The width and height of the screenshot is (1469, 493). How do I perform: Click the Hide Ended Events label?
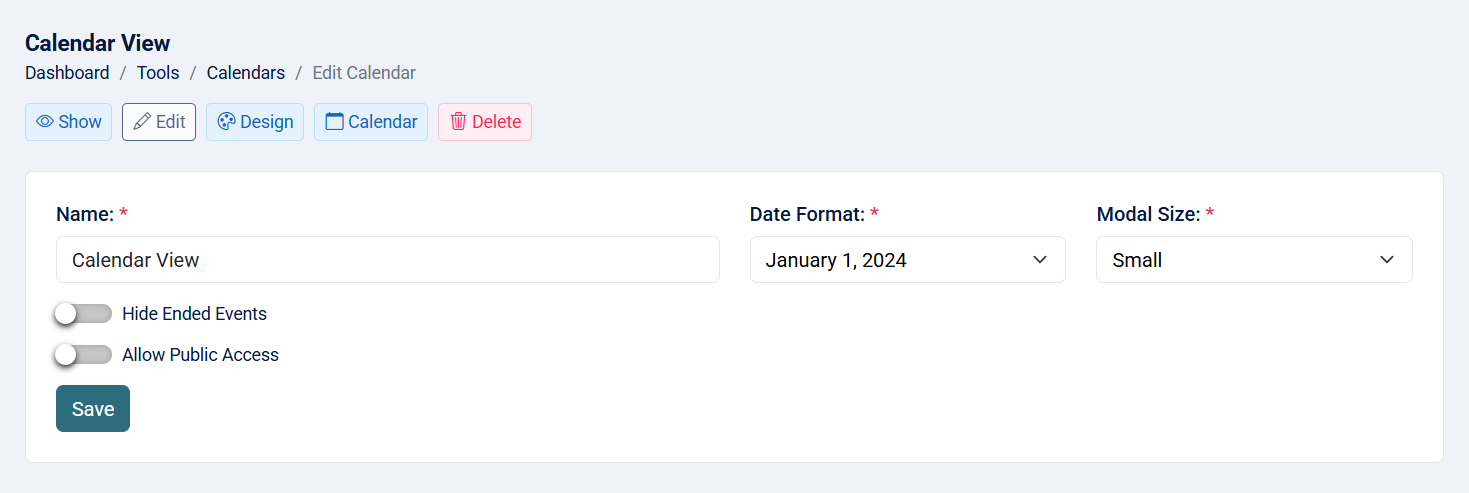coord(194,314)
